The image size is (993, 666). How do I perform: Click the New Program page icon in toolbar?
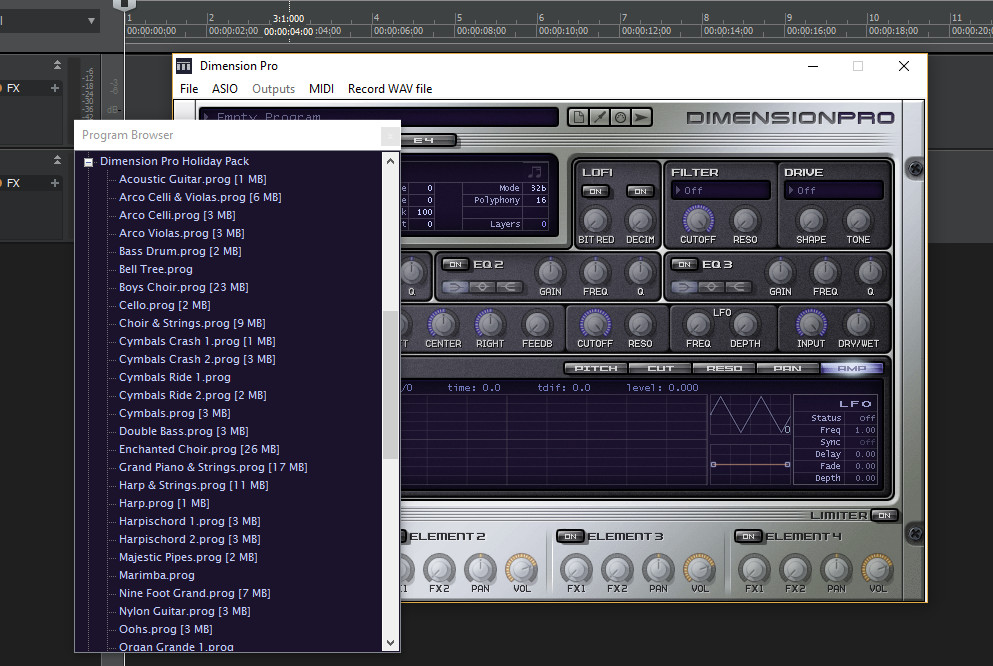[x=581, y=117]
